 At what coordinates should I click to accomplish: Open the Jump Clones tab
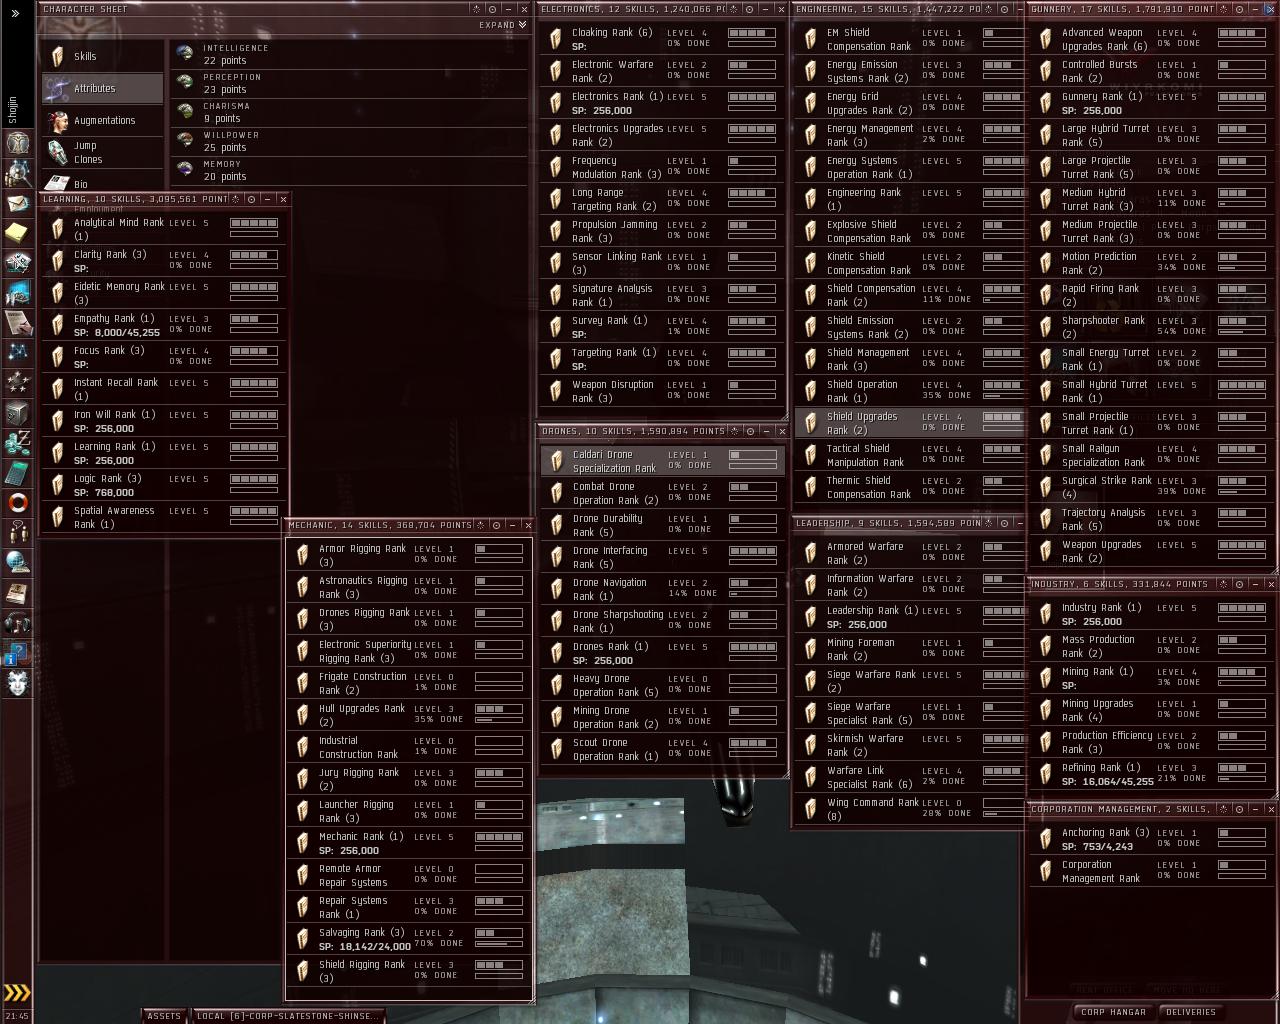102,152
